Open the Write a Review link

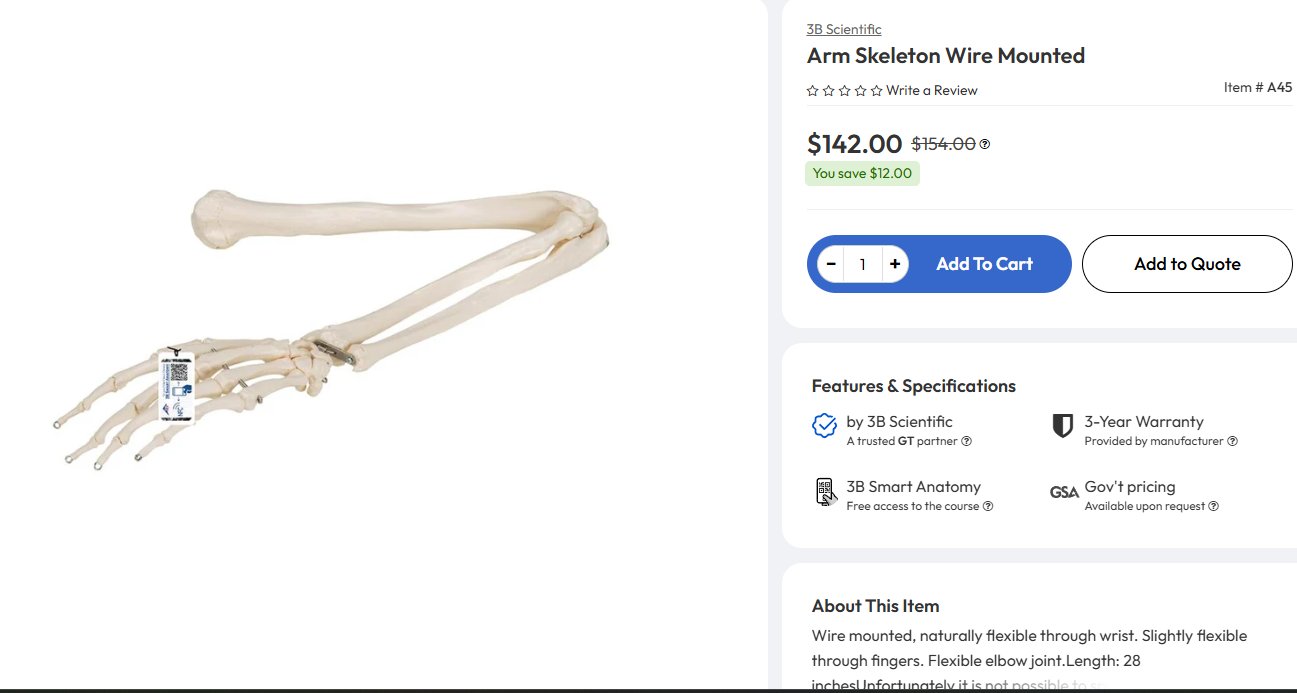(932, 91)
